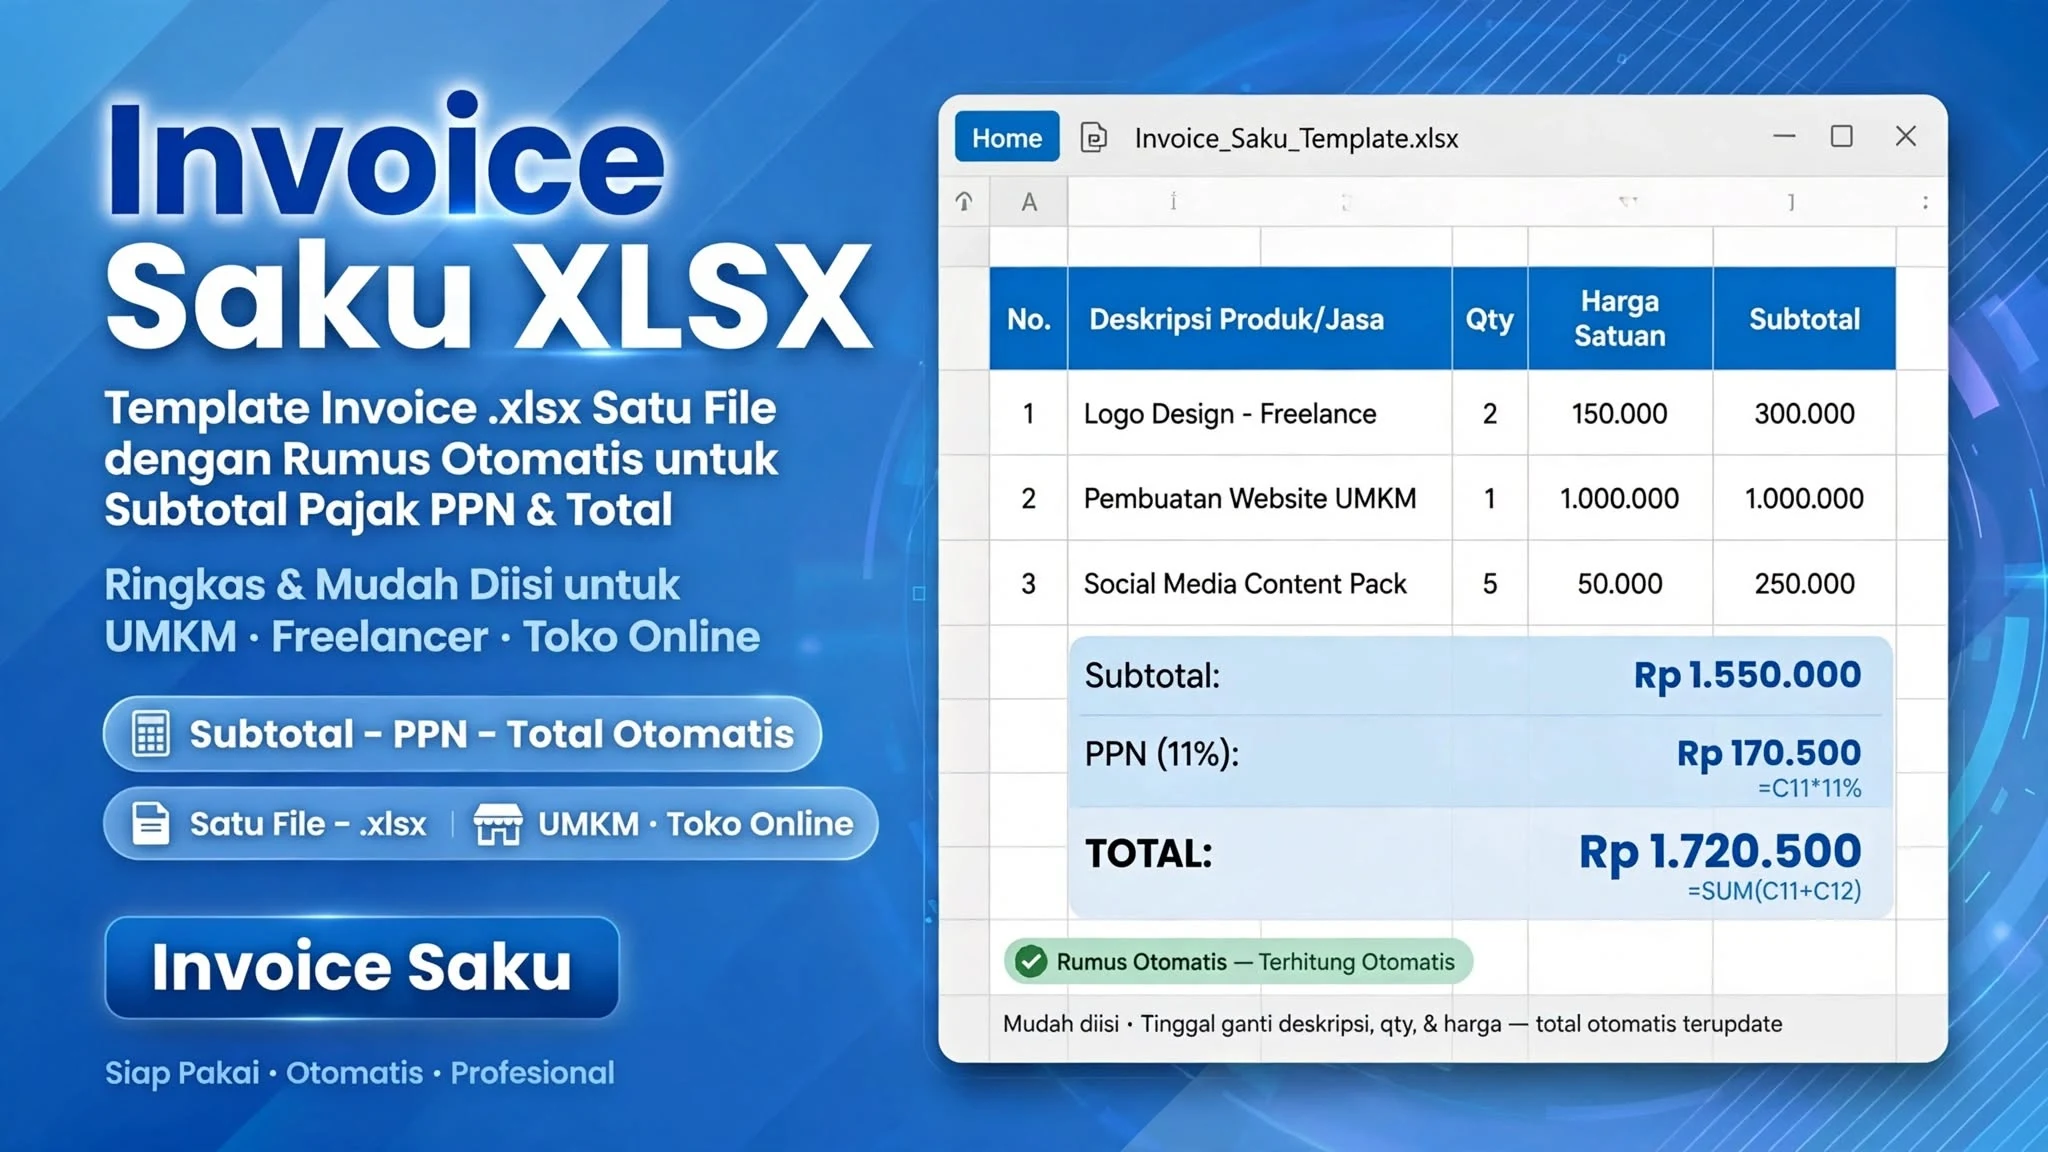Select the Harga Satuan cell for Pembuatan Website

coord(1620,498)
